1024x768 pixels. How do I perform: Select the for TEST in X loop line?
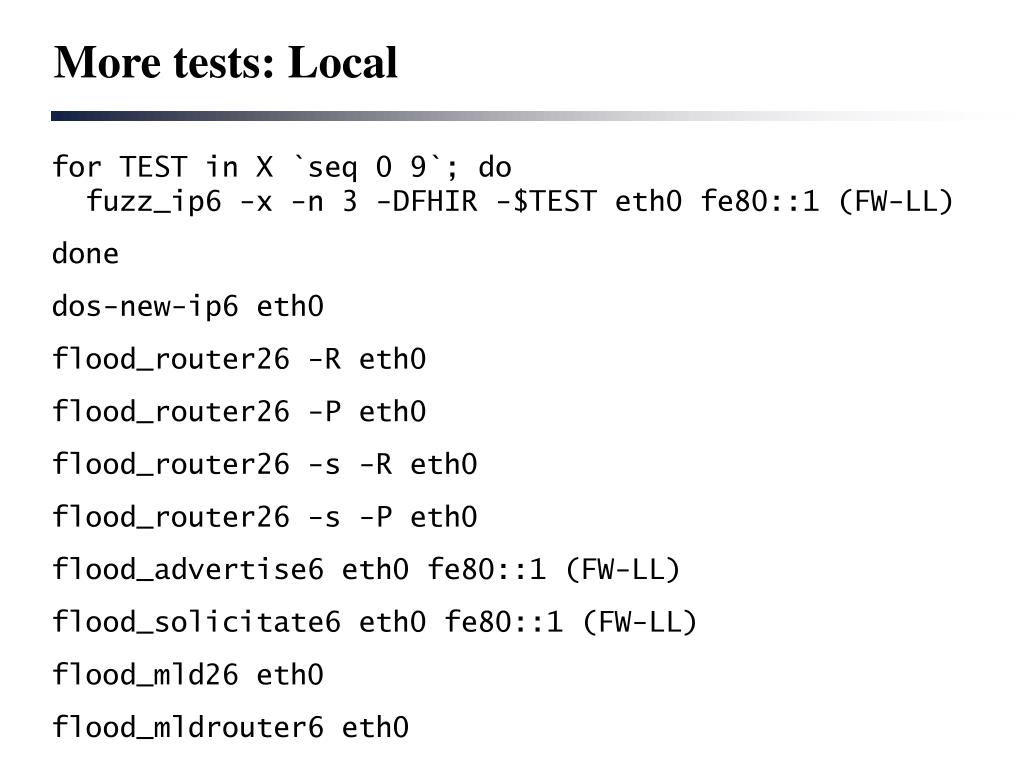(x=281, y=167)
